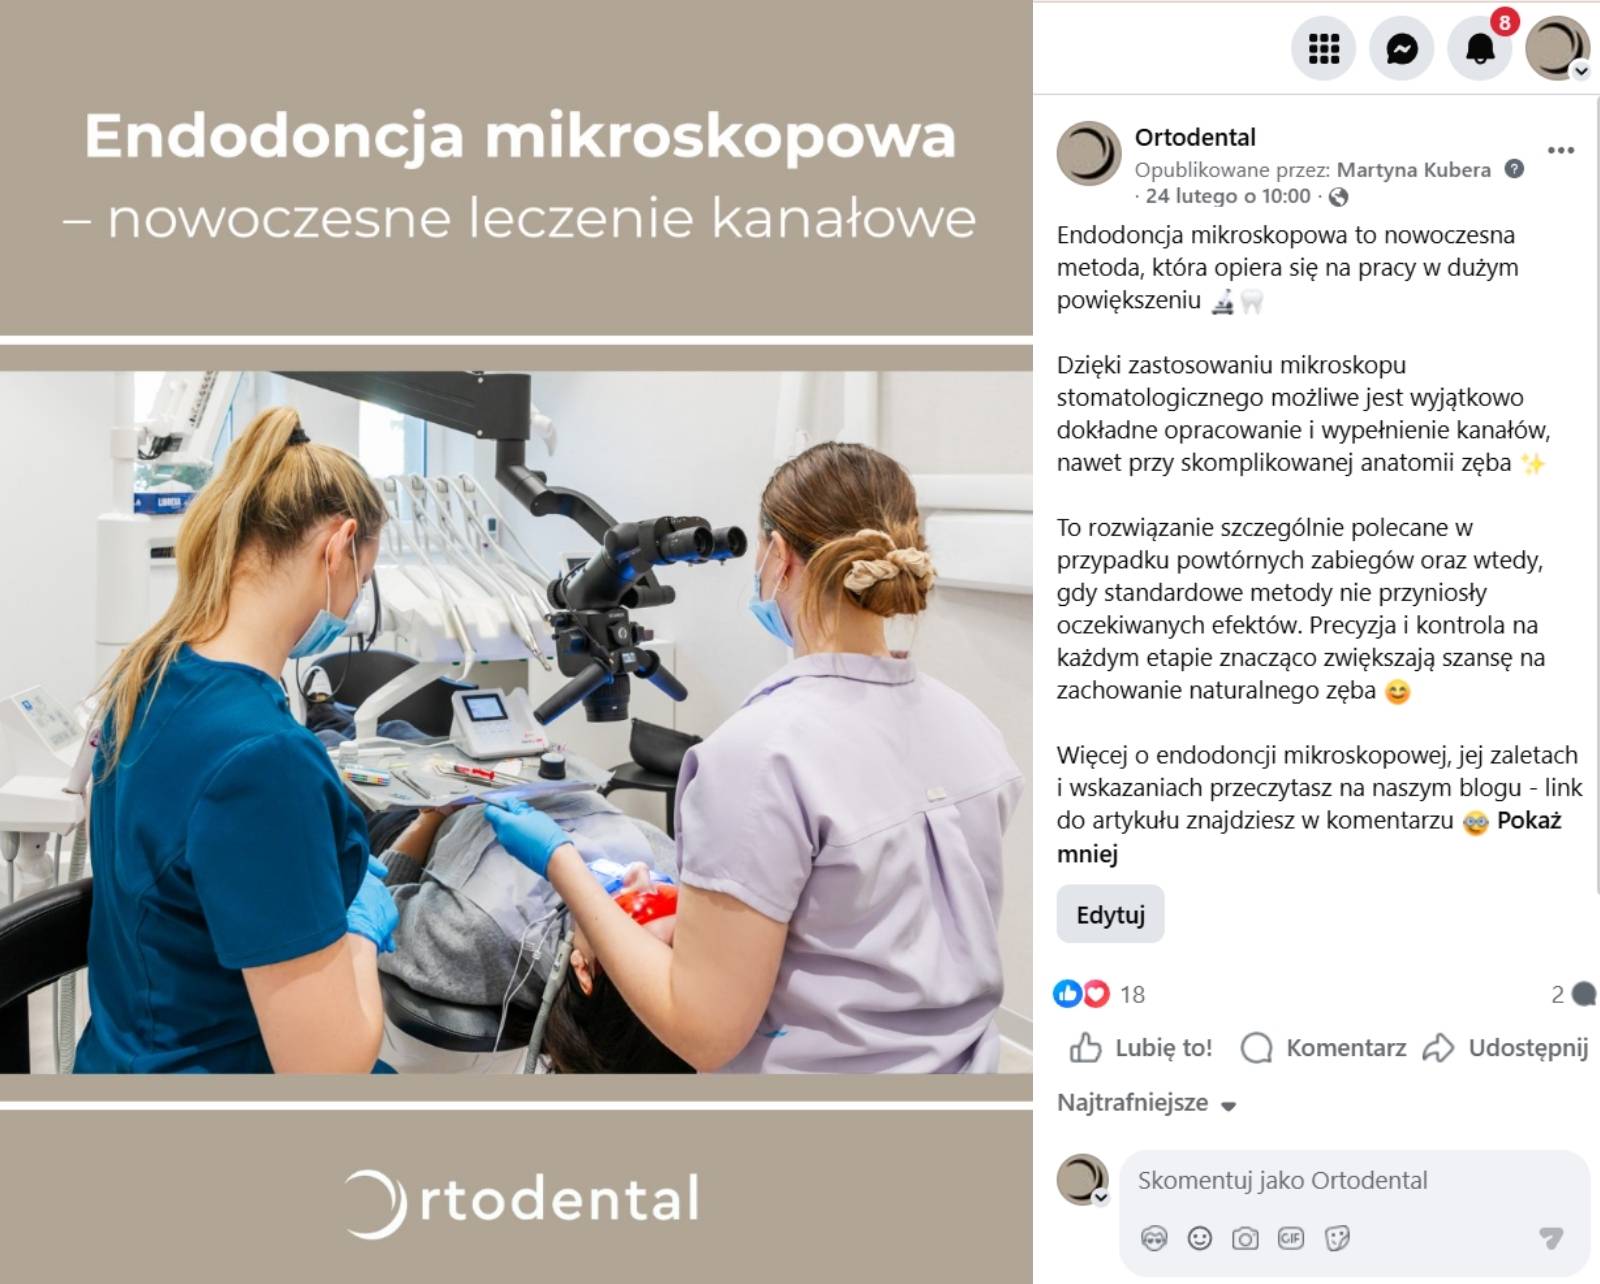View the 18 reactions list
The image size is (1600, 1284).
tap(1099, 994)
